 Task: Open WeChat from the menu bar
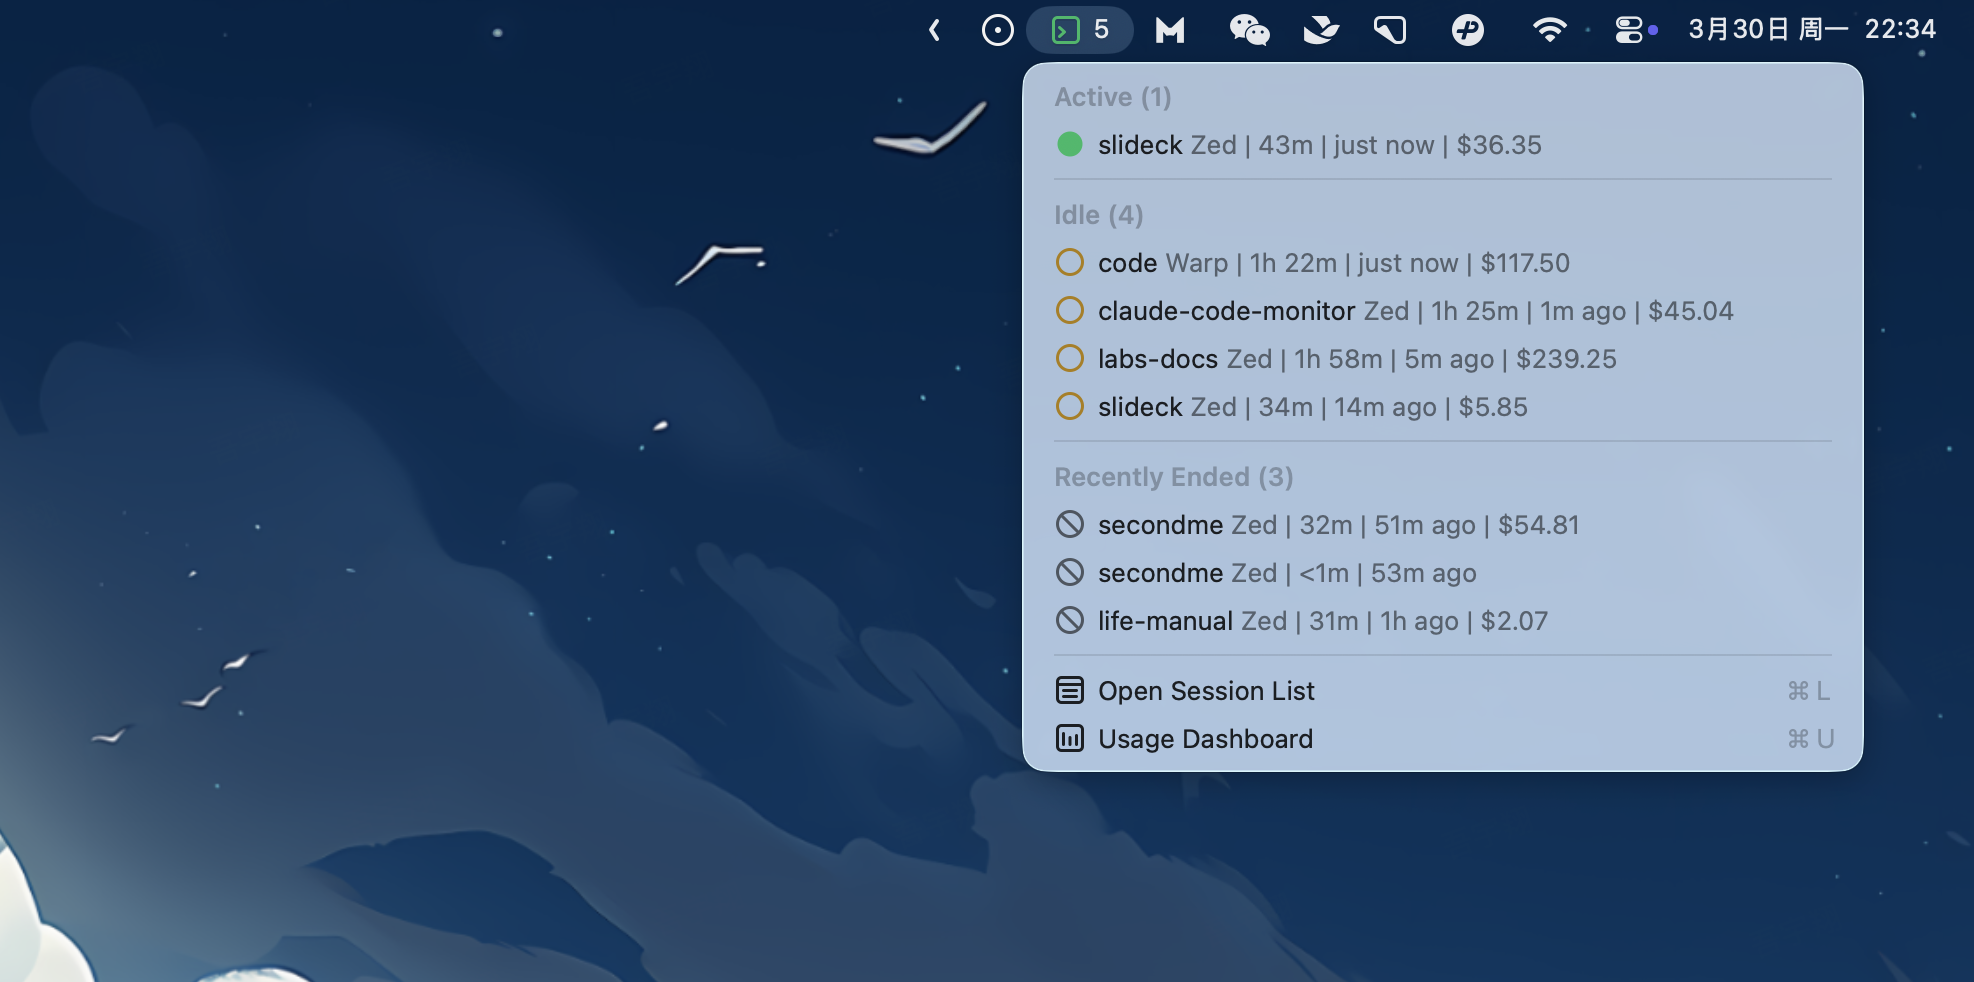tap(1249, 30)
